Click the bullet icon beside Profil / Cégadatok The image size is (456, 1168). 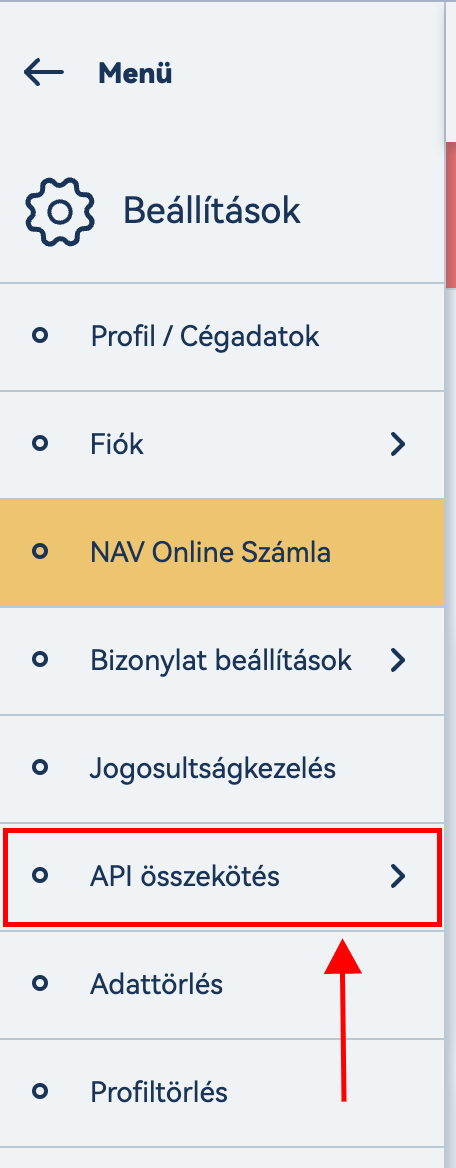click(40, 336)
